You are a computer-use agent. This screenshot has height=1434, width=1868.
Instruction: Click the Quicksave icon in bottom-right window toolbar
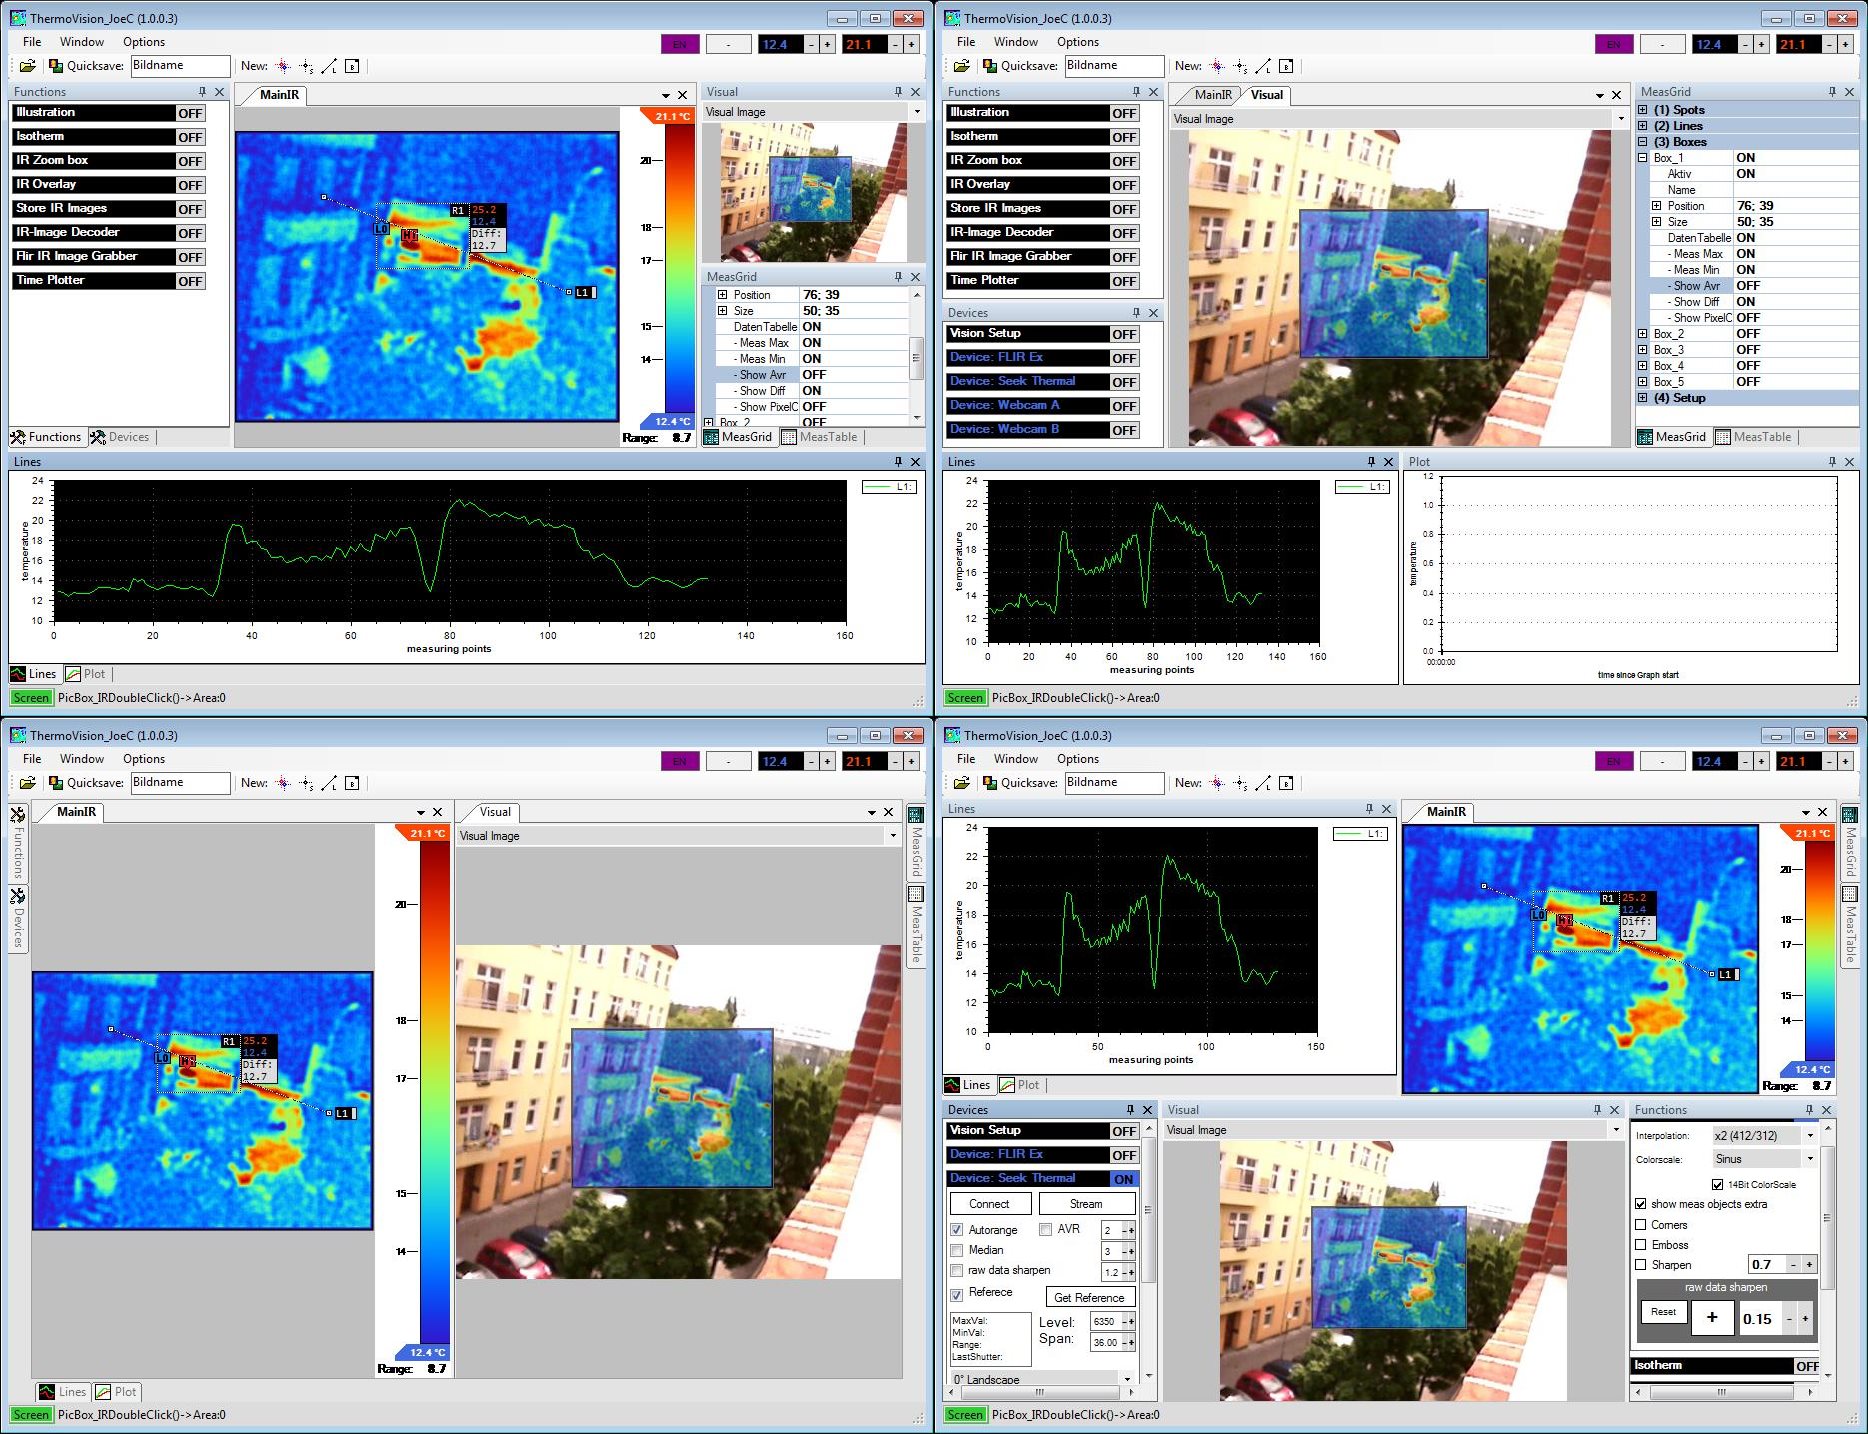990,783
